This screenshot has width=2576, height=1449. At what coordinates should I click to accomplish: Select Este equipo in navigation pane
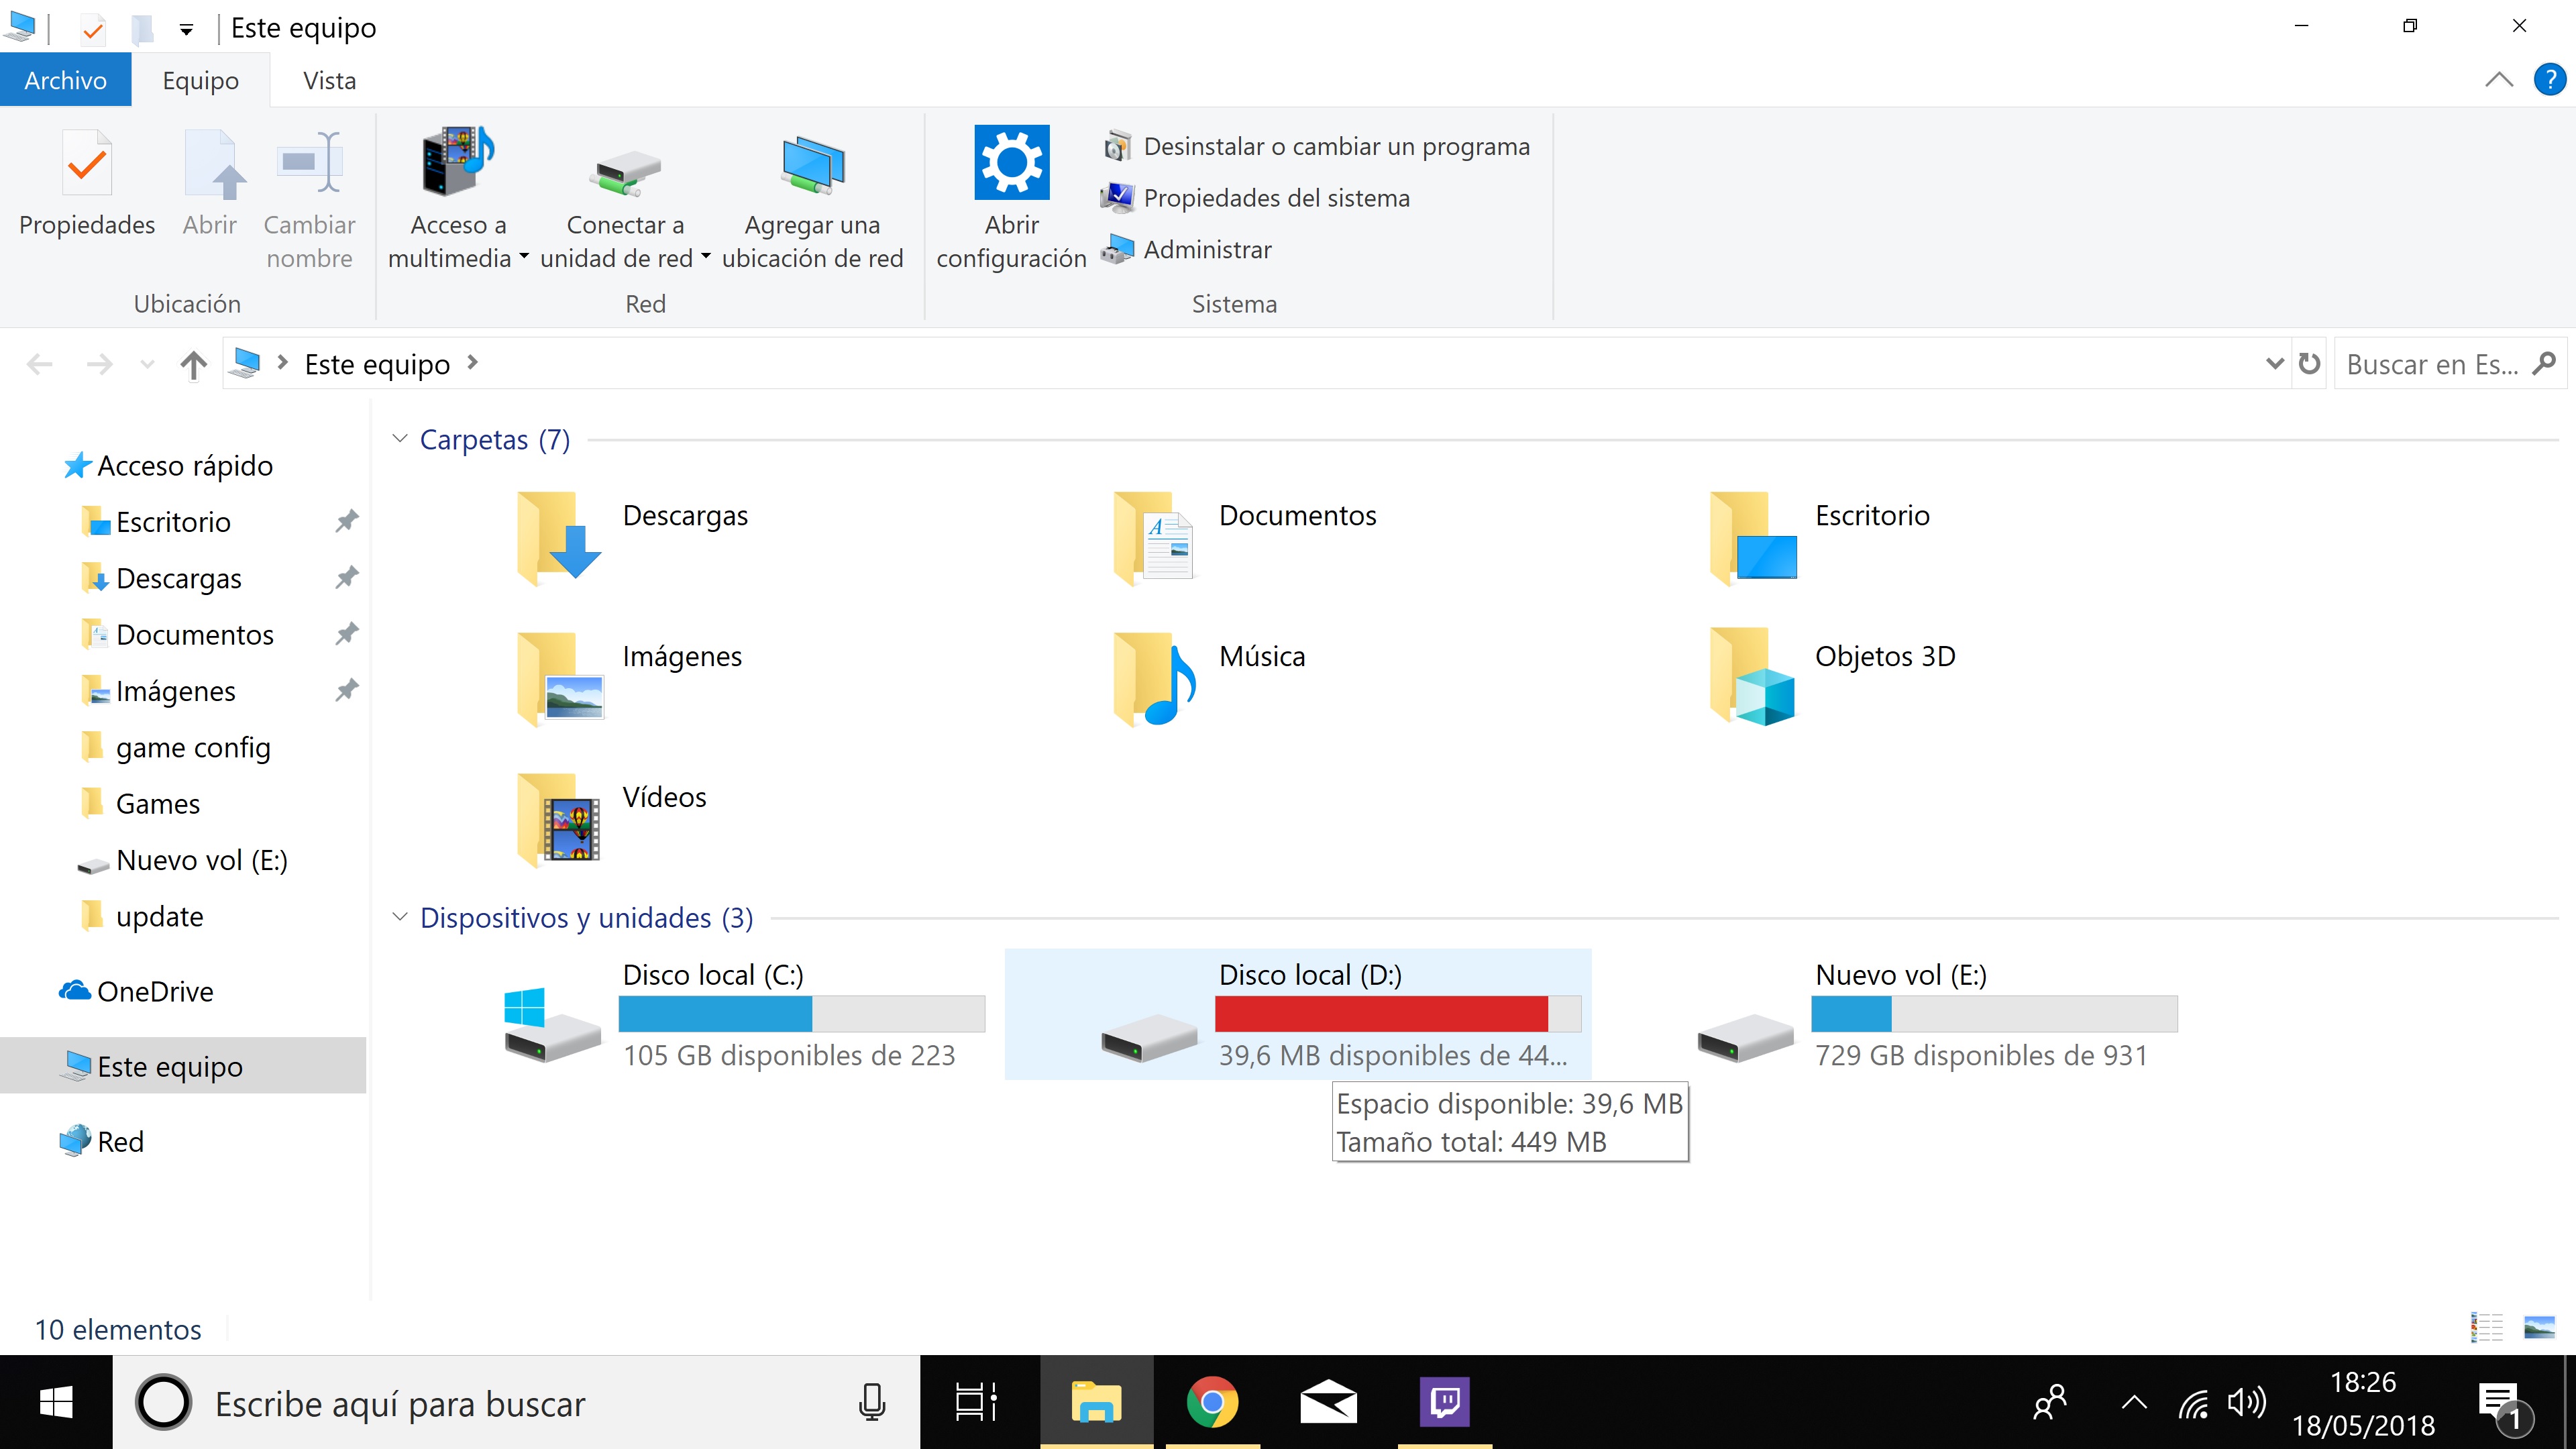[x=183, y=1066]
